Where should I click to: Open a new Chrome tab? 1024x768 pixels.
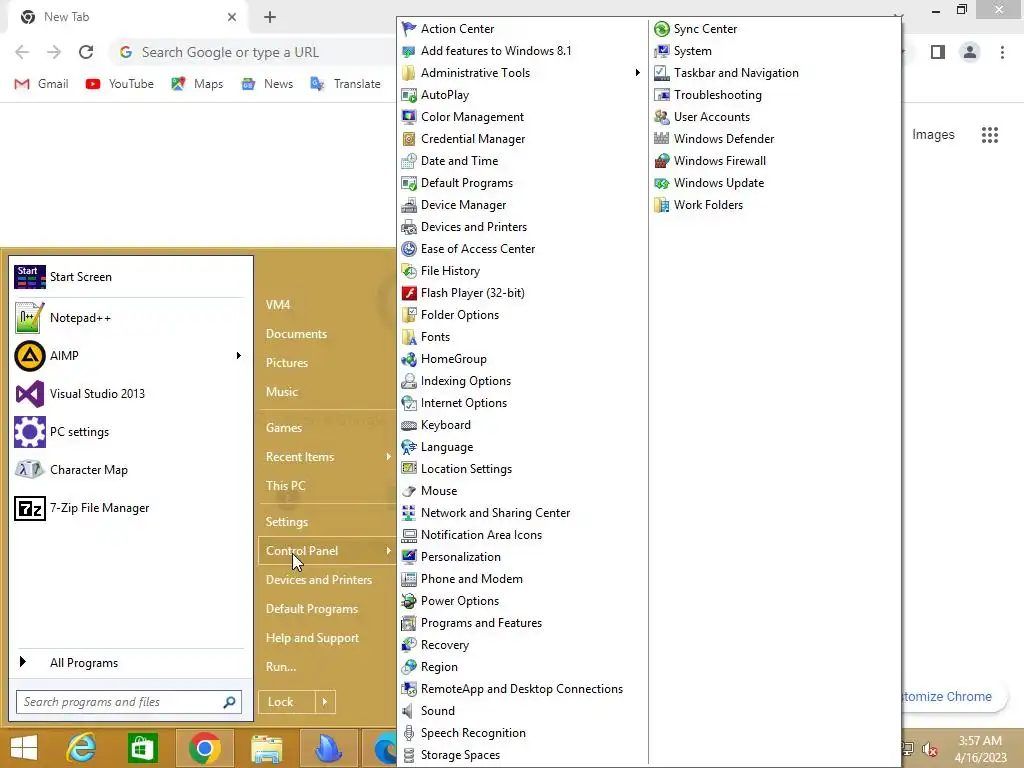(270, 17)
